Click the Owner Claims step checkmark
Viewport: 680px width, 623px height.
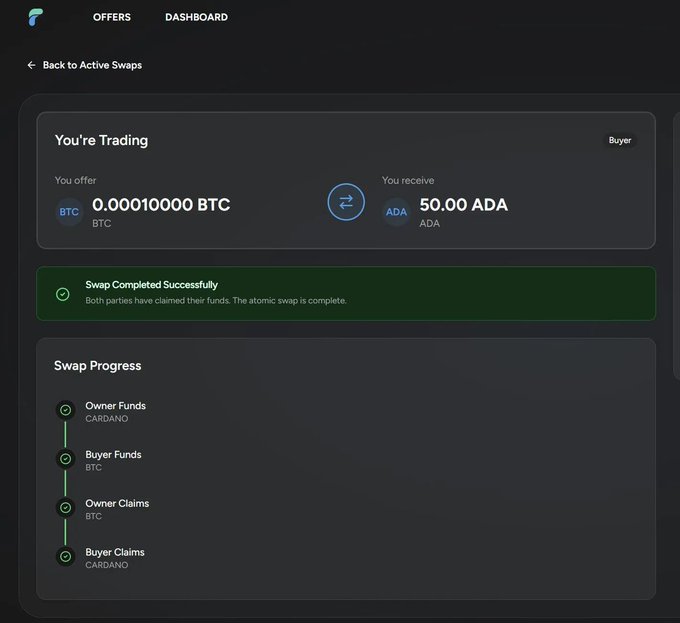point(65,507)
